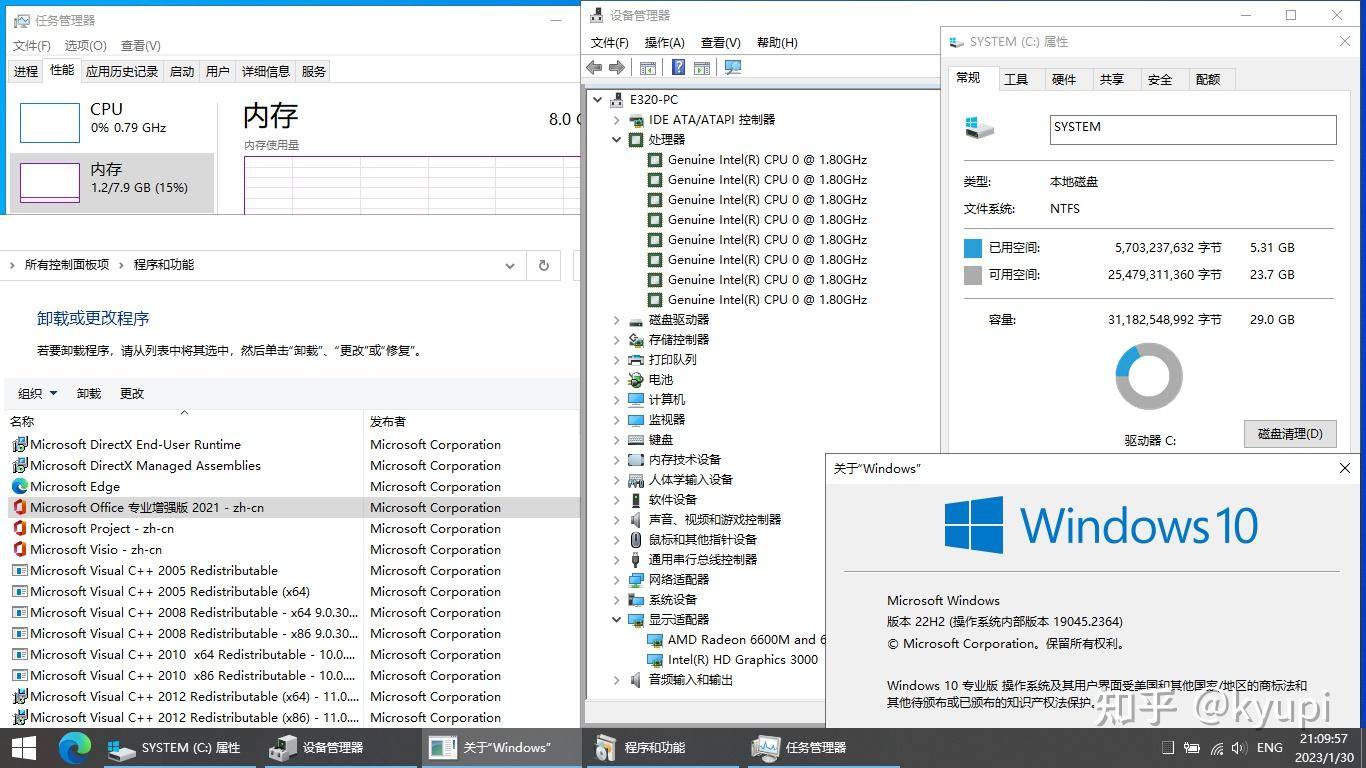Click the Microsoft Visio - zh-cn icon
1366x768 pixels.
coord(20,549)
